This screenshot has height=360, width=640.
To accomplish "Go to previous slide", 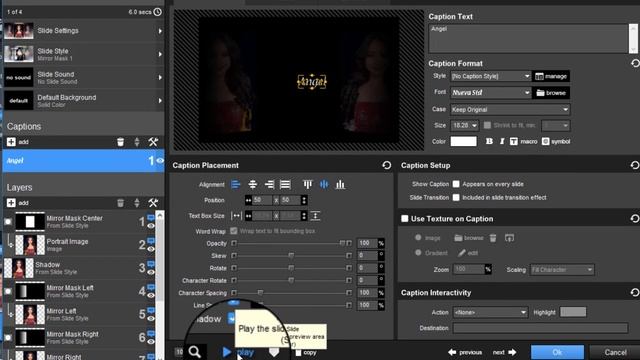I will pos(465,352).
